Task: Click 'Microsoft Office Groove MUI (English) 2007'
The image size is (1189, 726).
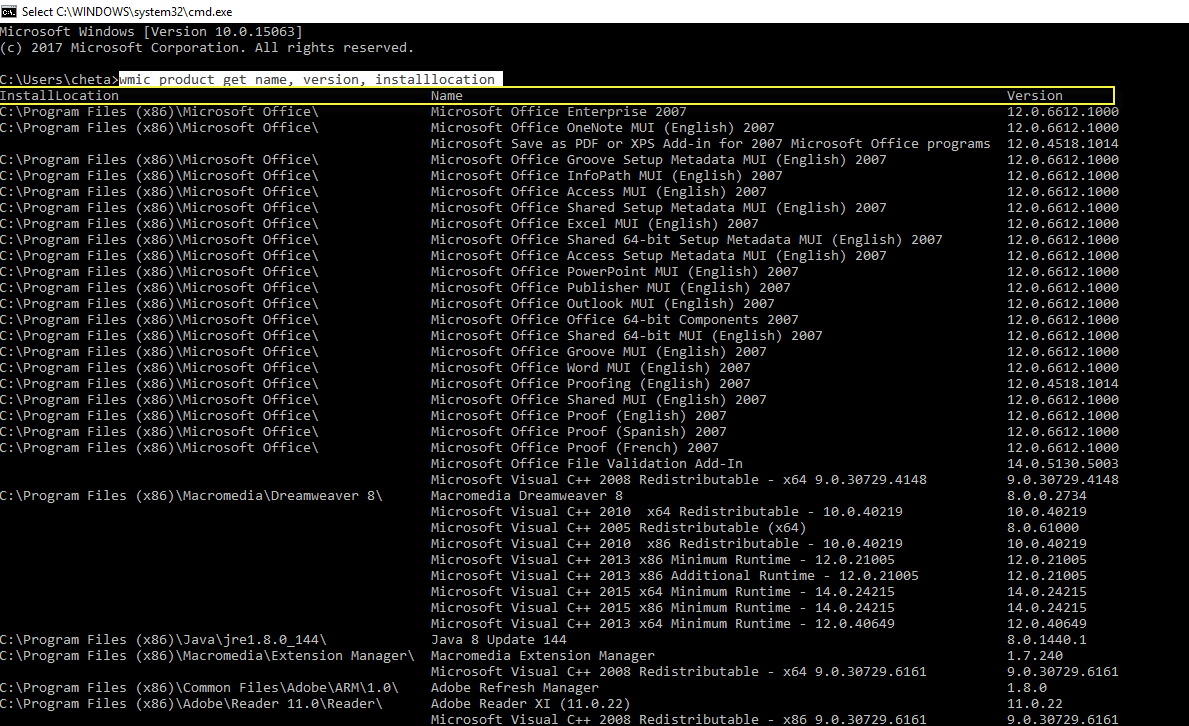Action: (x=598, y=350)
